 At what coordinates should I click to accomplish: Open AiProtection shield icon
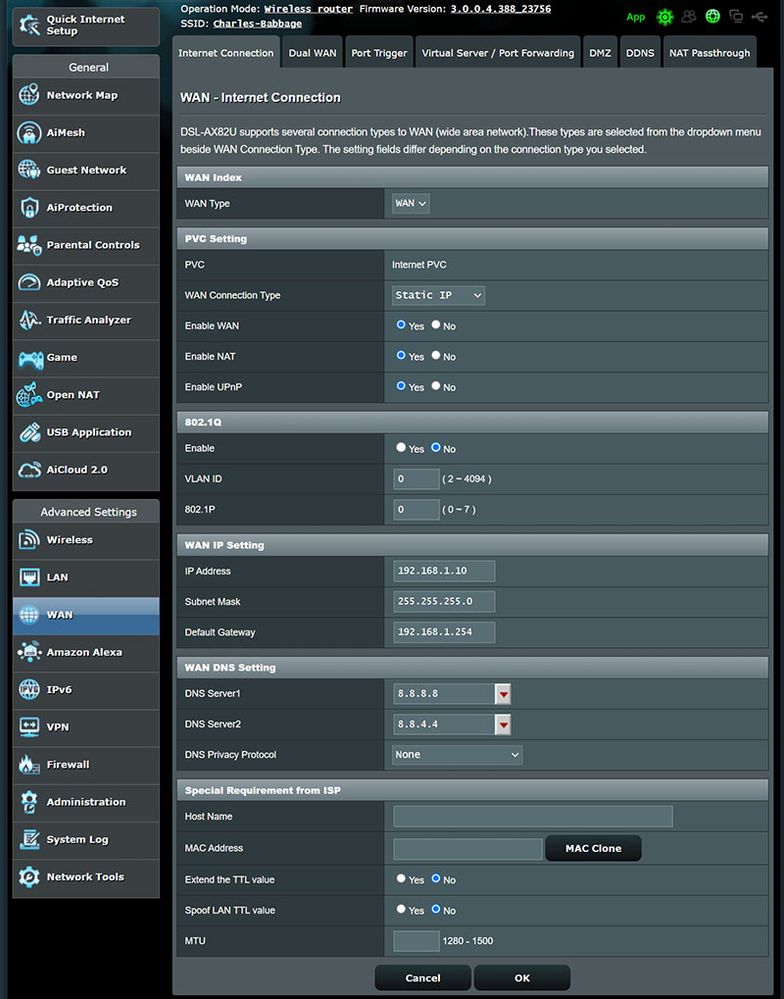(29, 208)
